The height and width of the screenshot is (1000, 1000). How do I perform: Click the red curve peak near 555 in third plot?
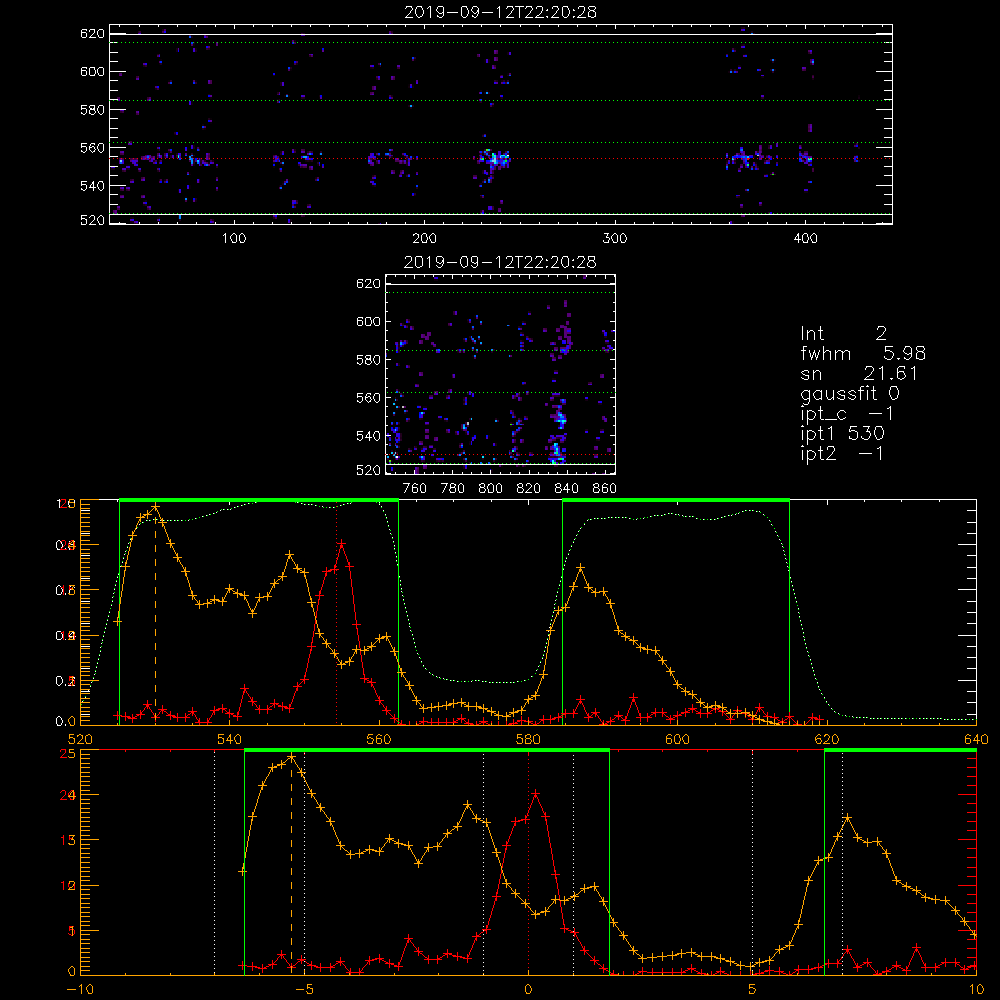342,544
